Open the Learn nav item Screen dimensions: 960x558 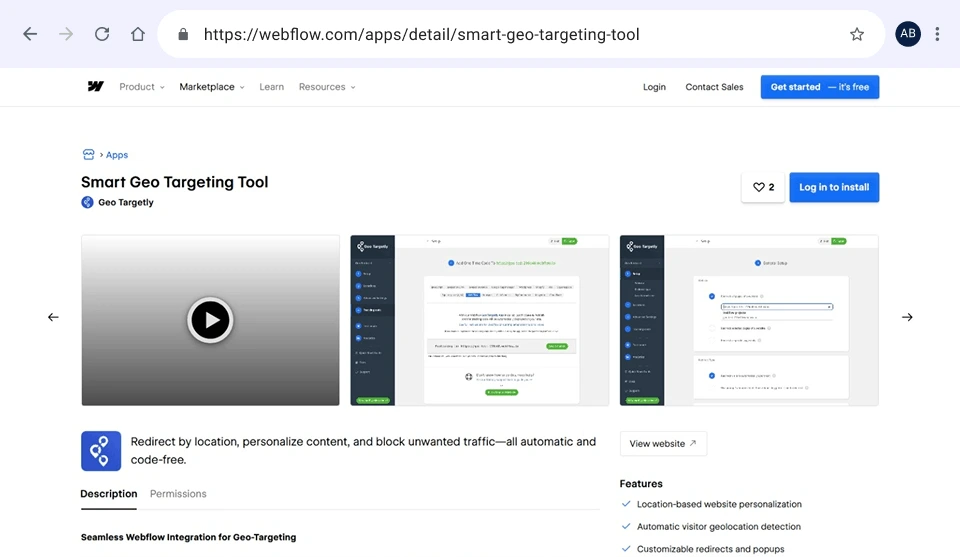coord(271,87)
